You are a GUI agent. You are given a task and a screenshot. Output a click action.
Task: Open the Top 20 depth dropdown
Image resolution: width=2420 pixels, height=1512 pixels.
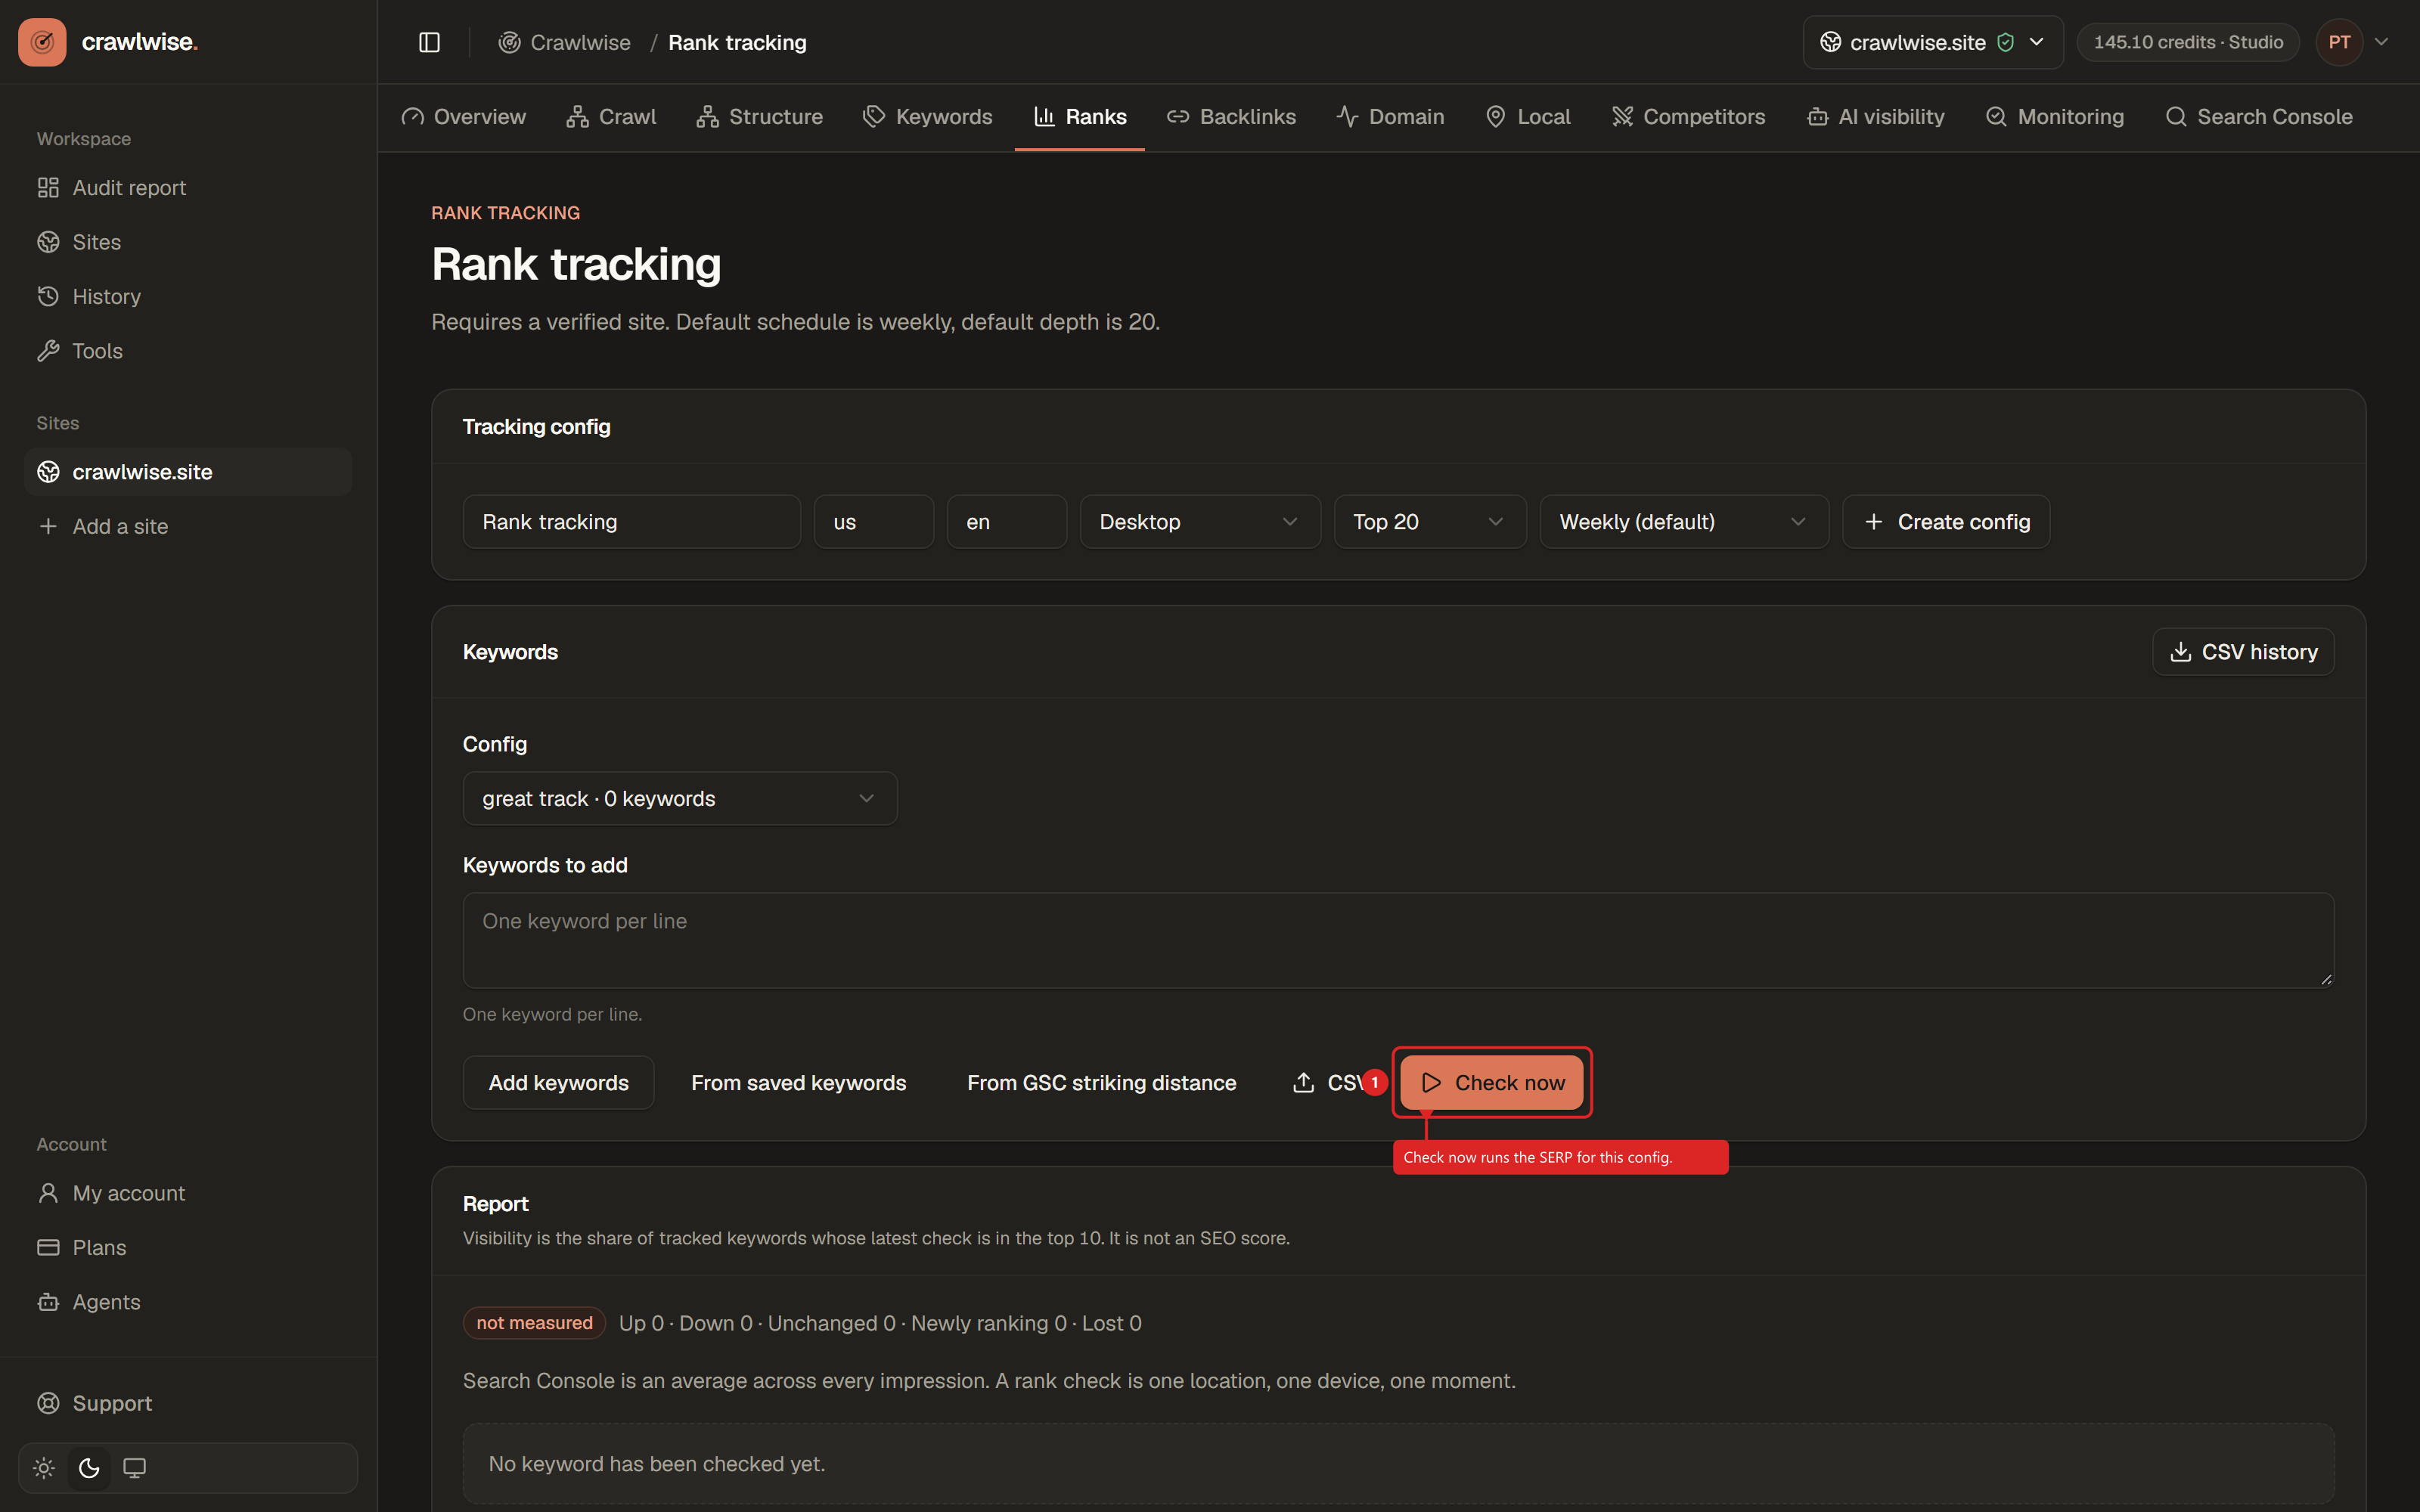point(1430,522)
